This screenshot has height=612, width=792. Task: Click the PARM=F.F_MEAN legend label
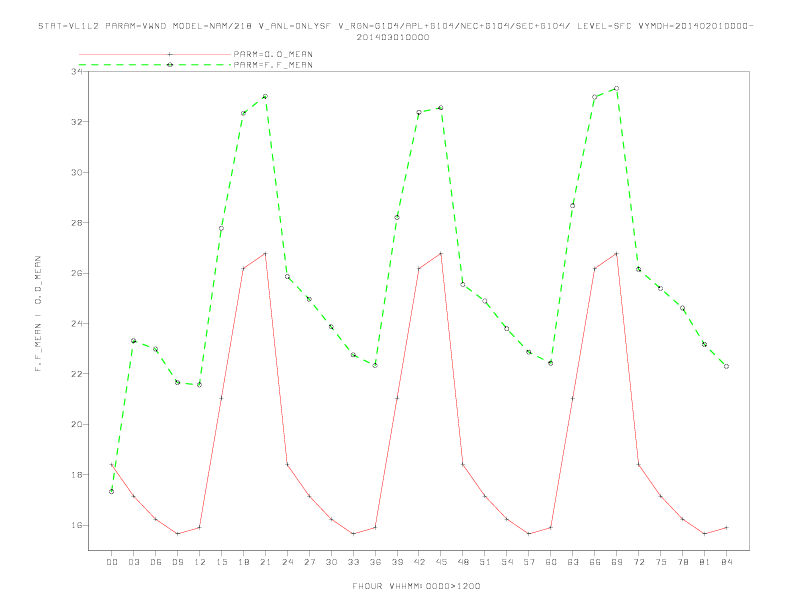pyautogui.click(x=273, y=65)
